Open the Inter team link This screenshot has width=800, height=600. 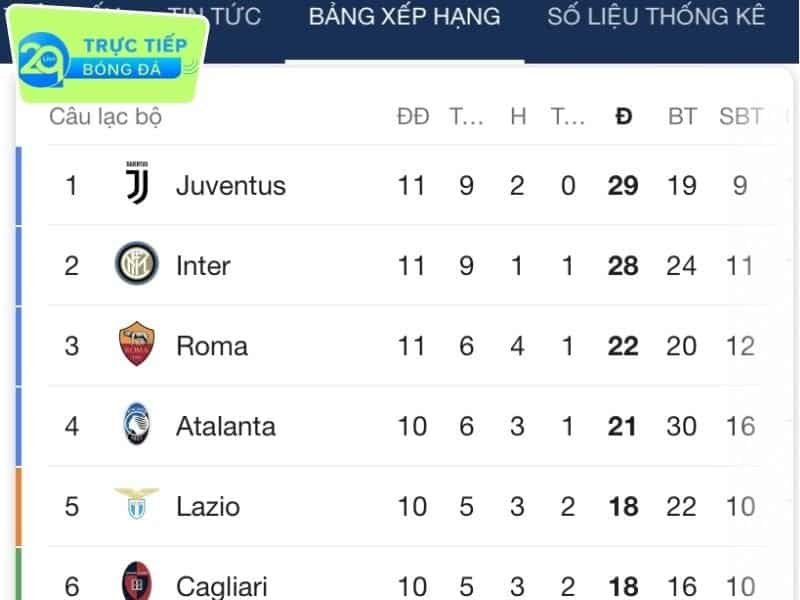tap(203, 265)
